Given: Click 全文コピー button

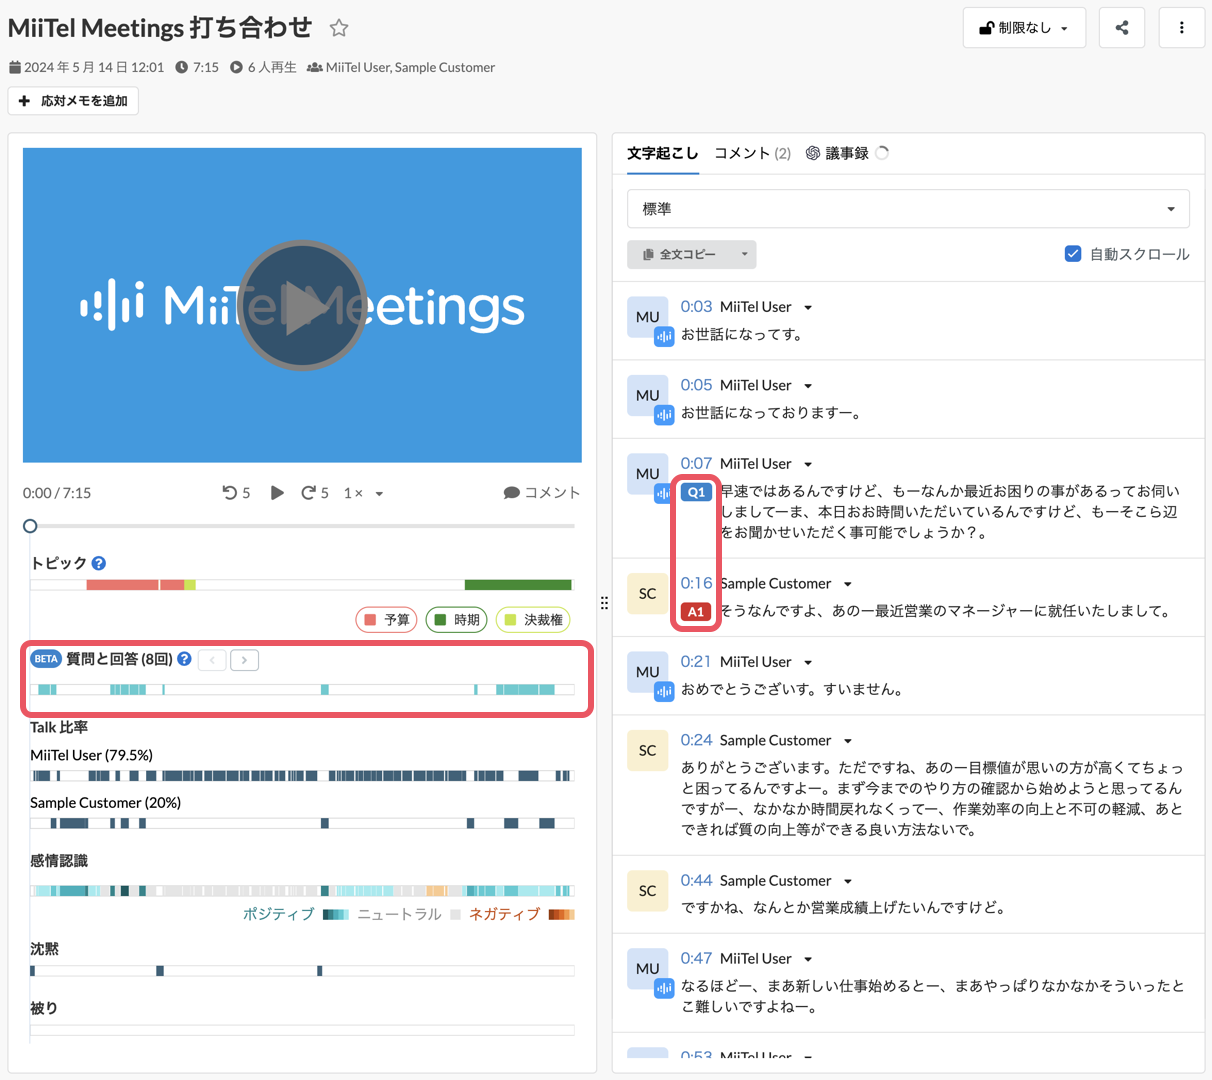Looking at the screenshot, I should (680, 255).
